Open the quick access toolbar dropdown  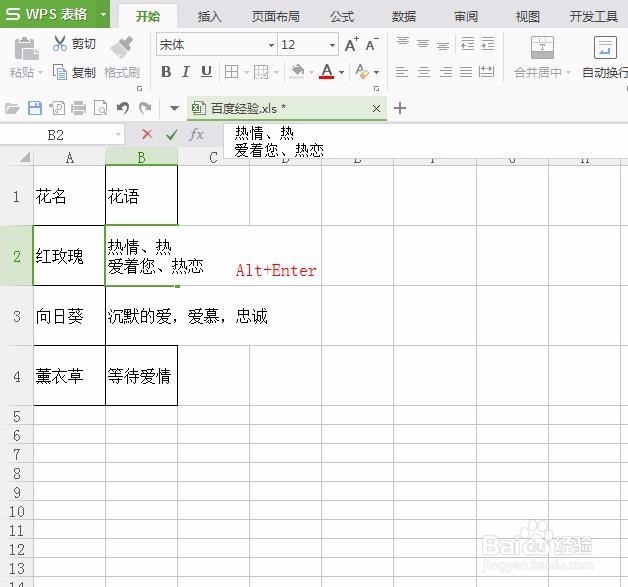pyautogui.click(x=174, y=108)
